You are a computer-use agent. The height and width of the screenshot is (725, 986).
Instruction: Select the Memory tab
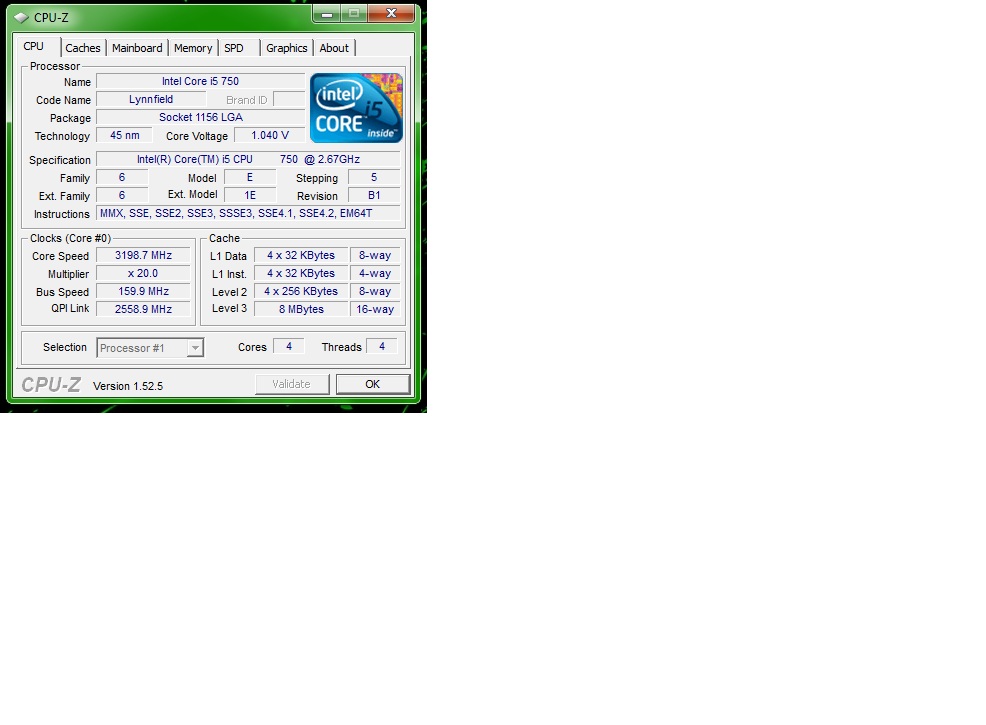[193, 48]
